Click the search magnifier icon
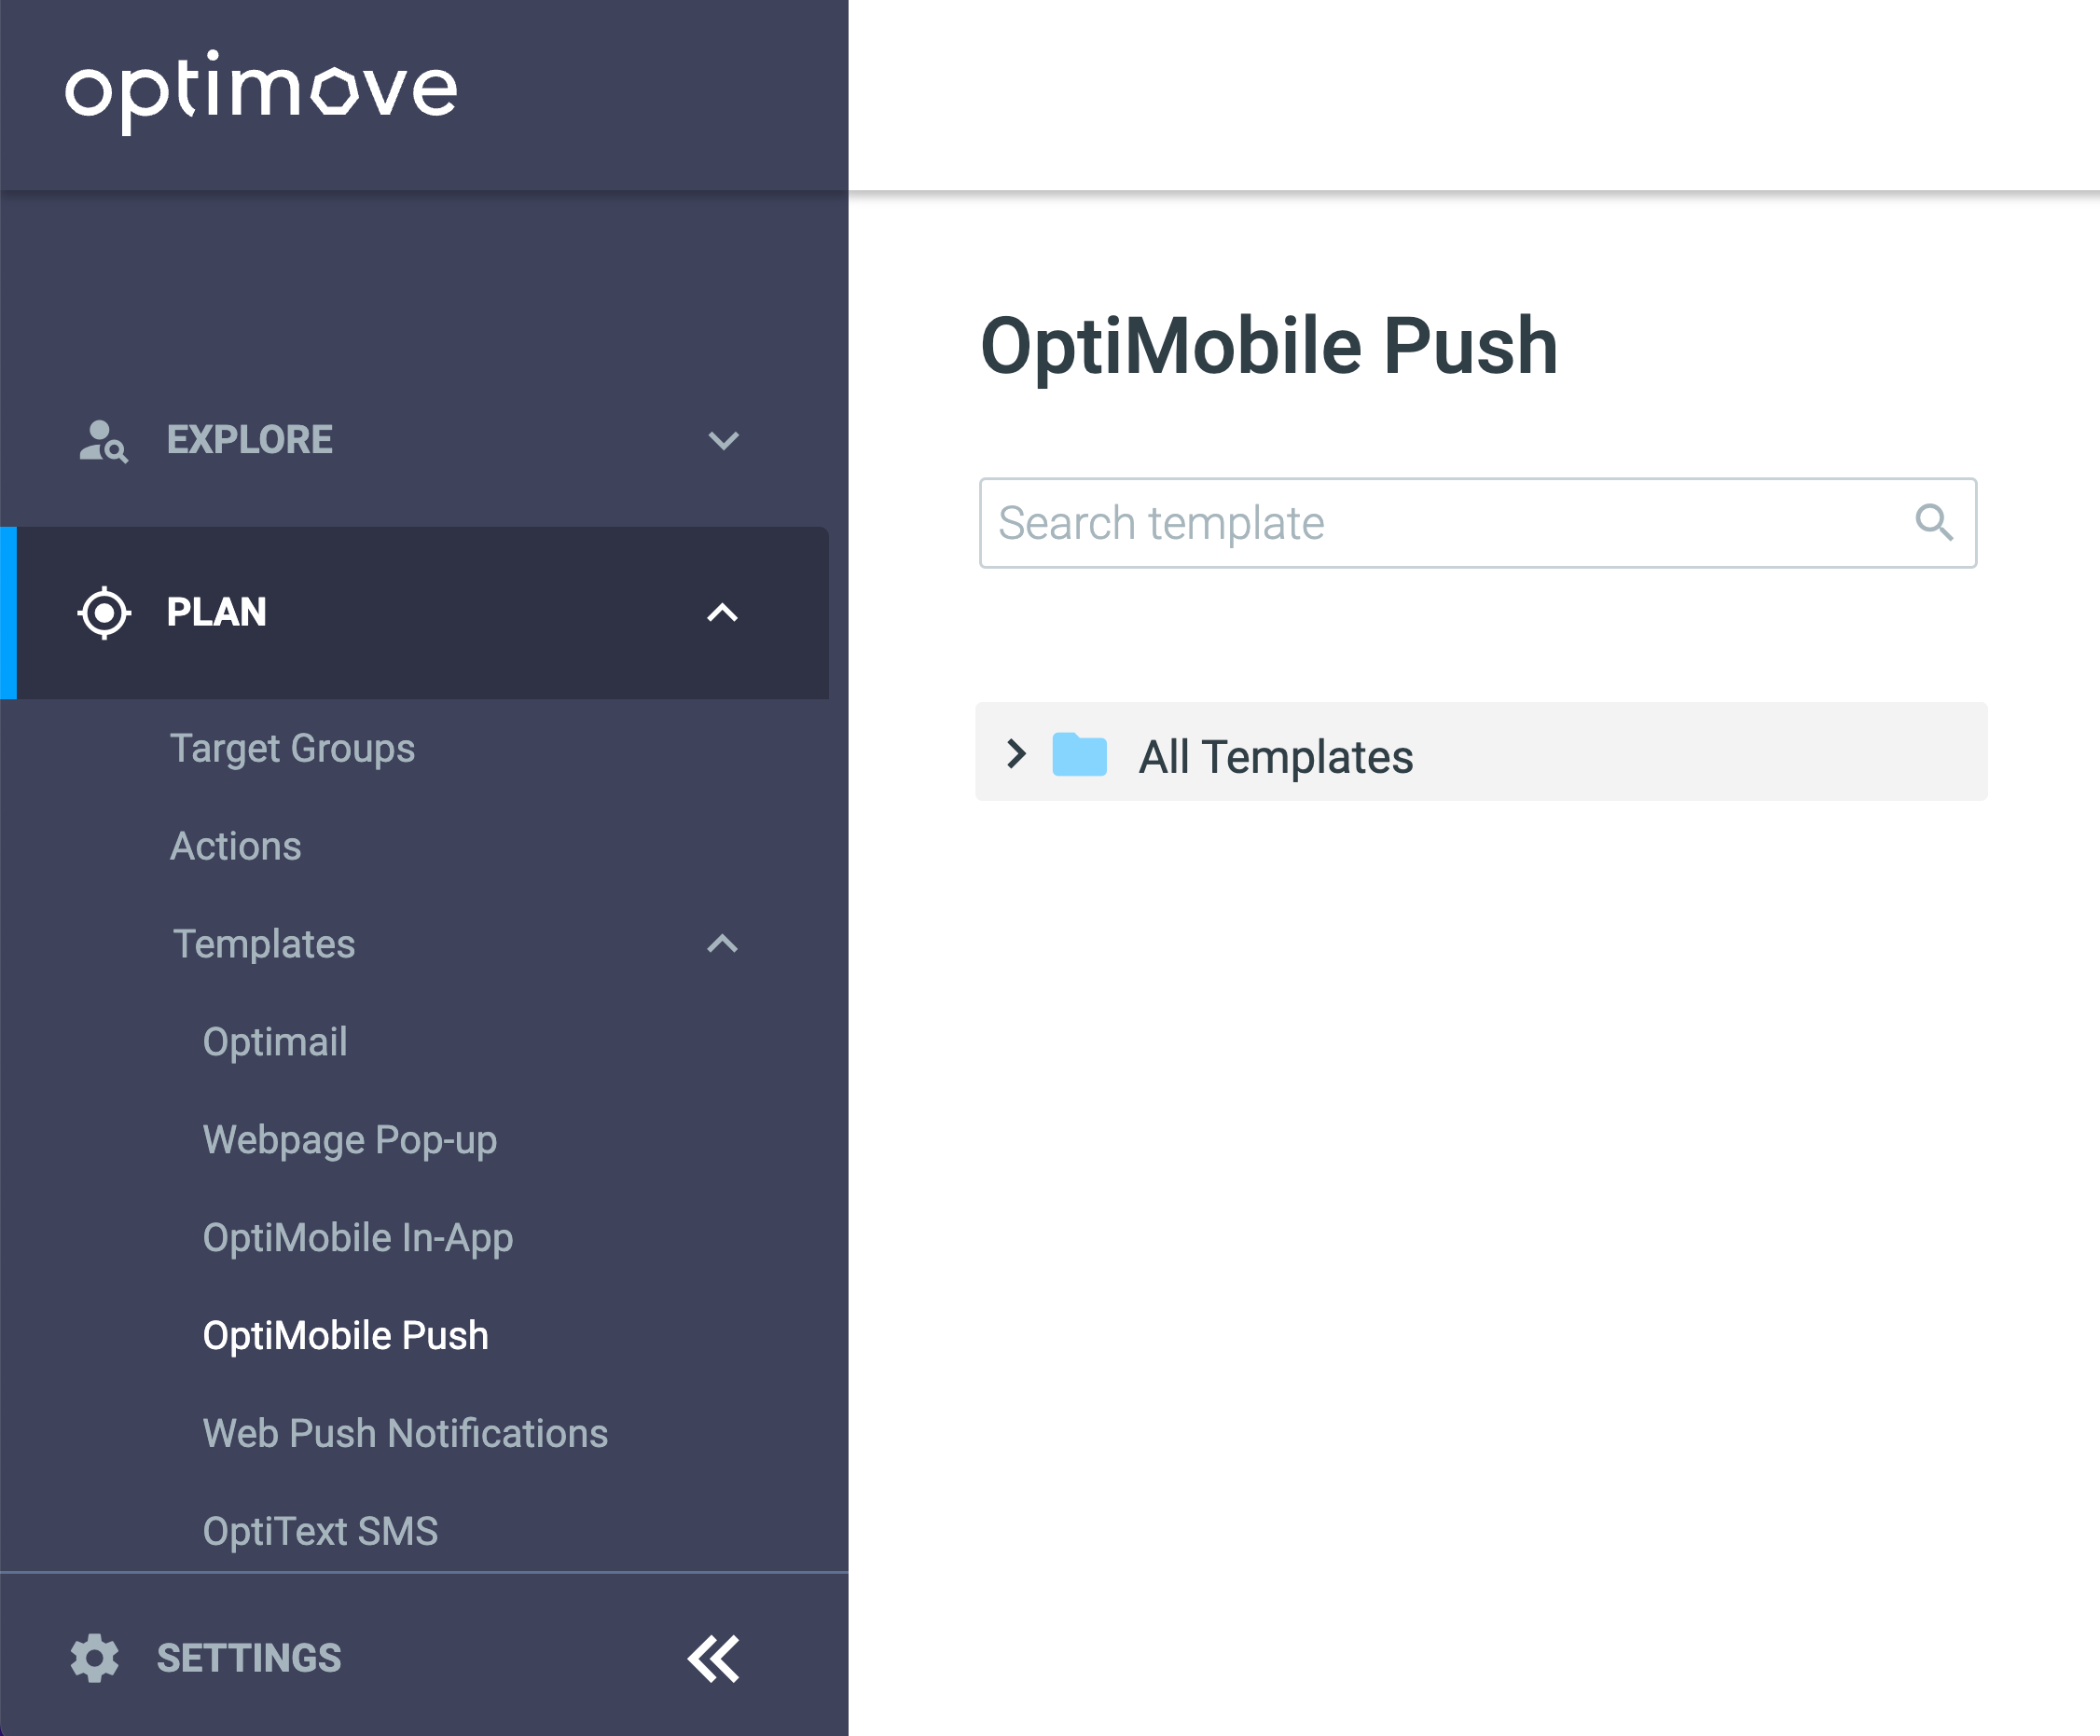The image size is (2100, 1736). [1934, 522]
